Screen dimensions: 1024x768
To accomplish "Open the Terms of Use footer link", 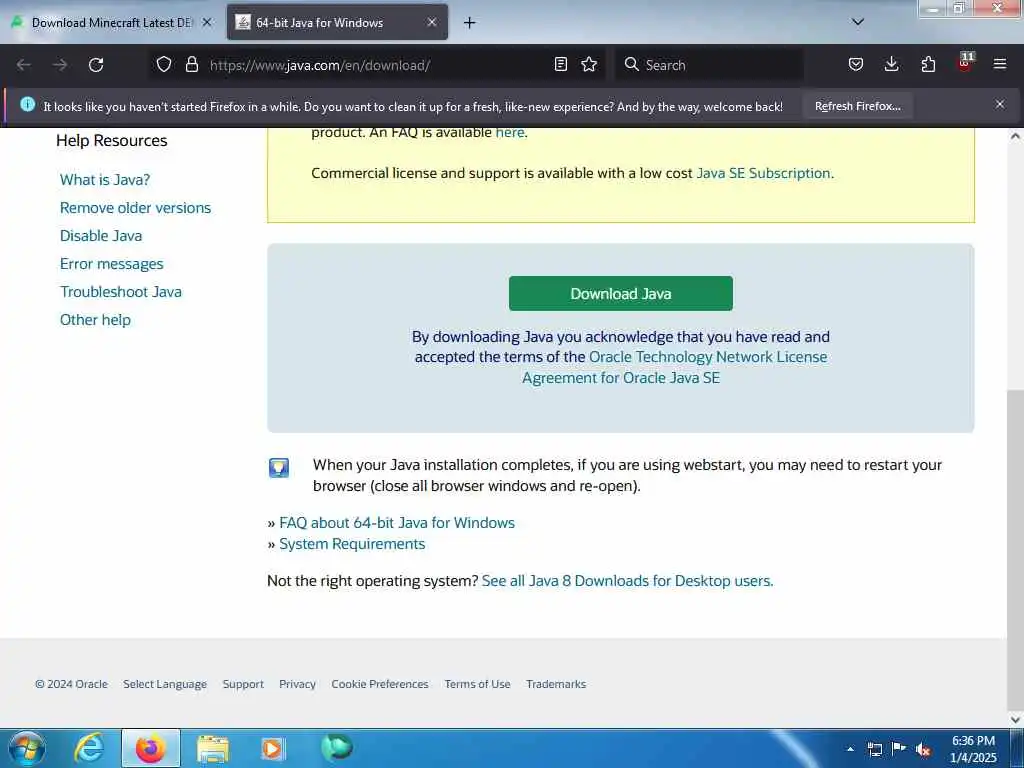I will (x=477, y=684).
